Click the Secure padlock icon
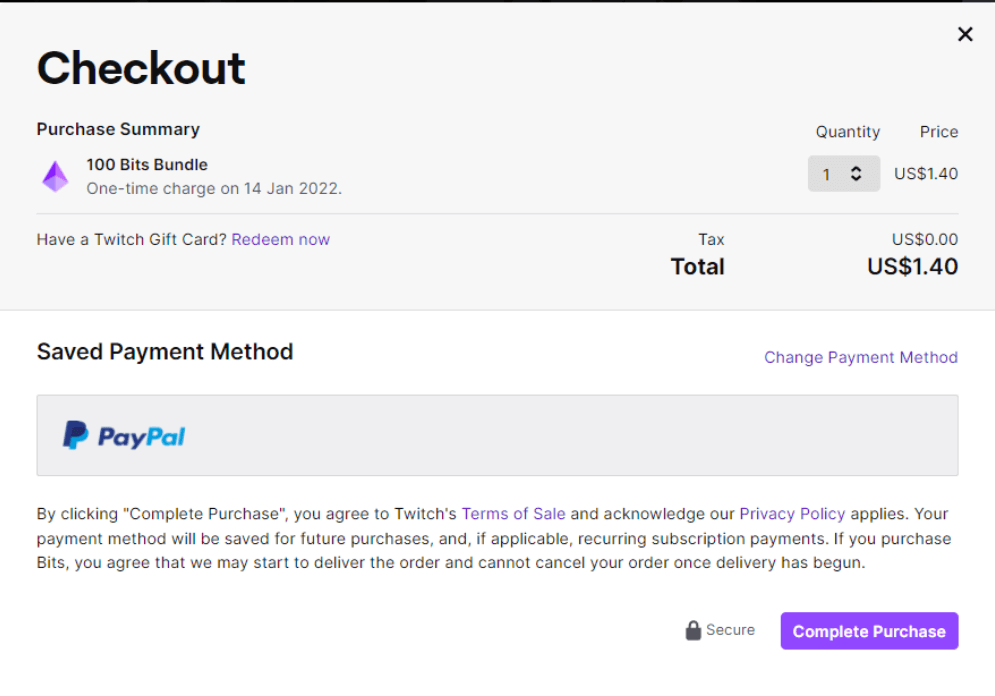995x696 pixels. (693, 631)
